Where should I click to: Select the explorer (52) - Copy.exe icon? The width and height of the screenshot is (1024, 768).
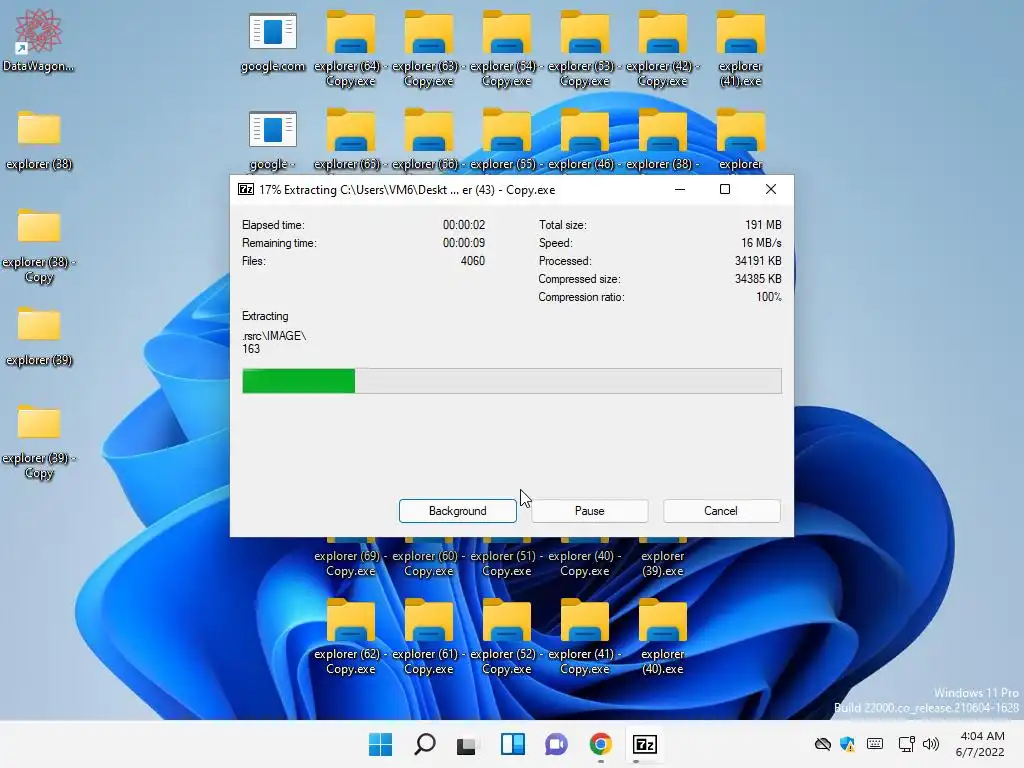(506, 636)
